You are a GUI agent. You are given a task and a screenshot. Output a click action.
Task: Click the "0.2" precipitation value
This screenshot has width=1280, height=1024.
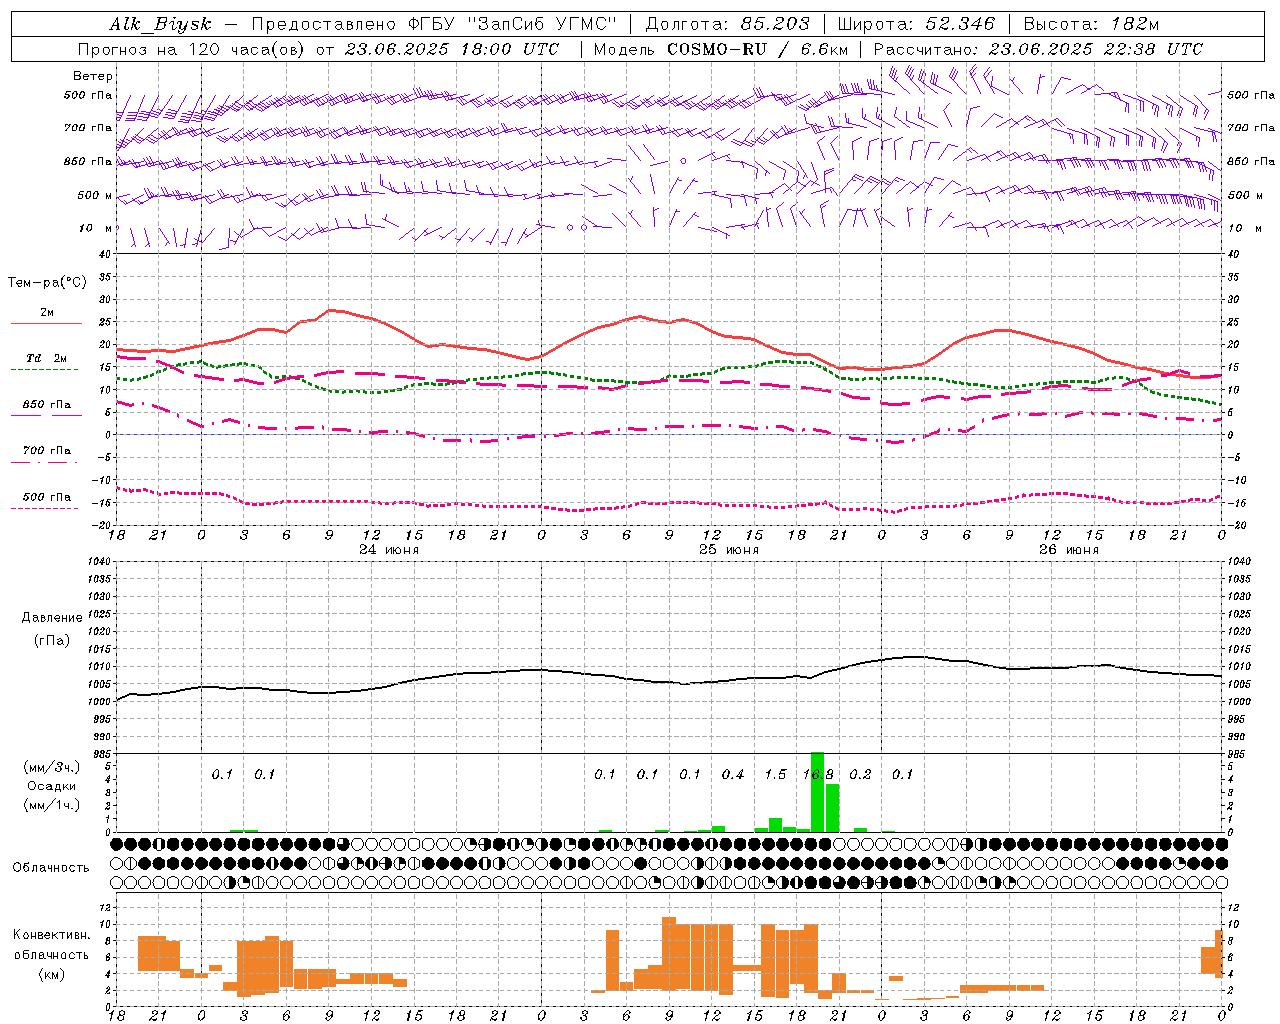click(x=860, y=774)
